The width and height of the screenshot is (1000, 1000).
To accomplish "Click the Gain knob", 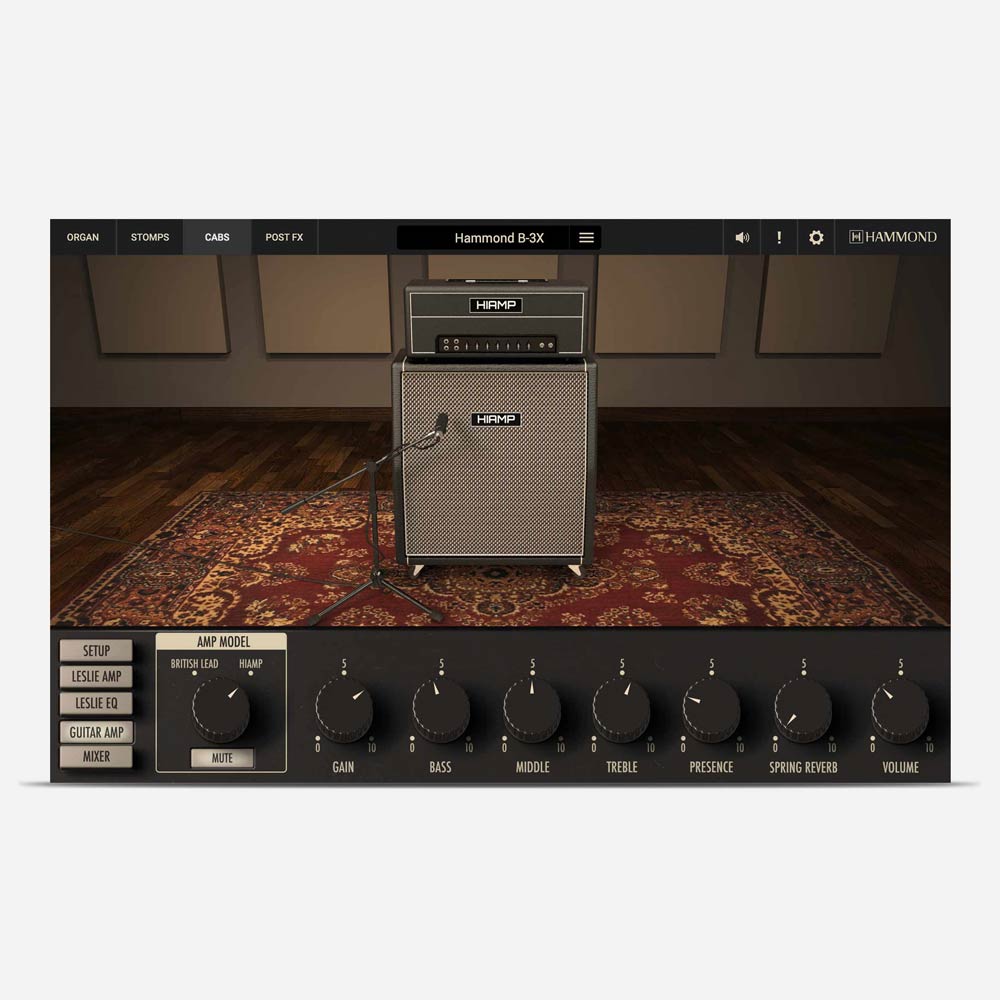I will tap(344, 711).
